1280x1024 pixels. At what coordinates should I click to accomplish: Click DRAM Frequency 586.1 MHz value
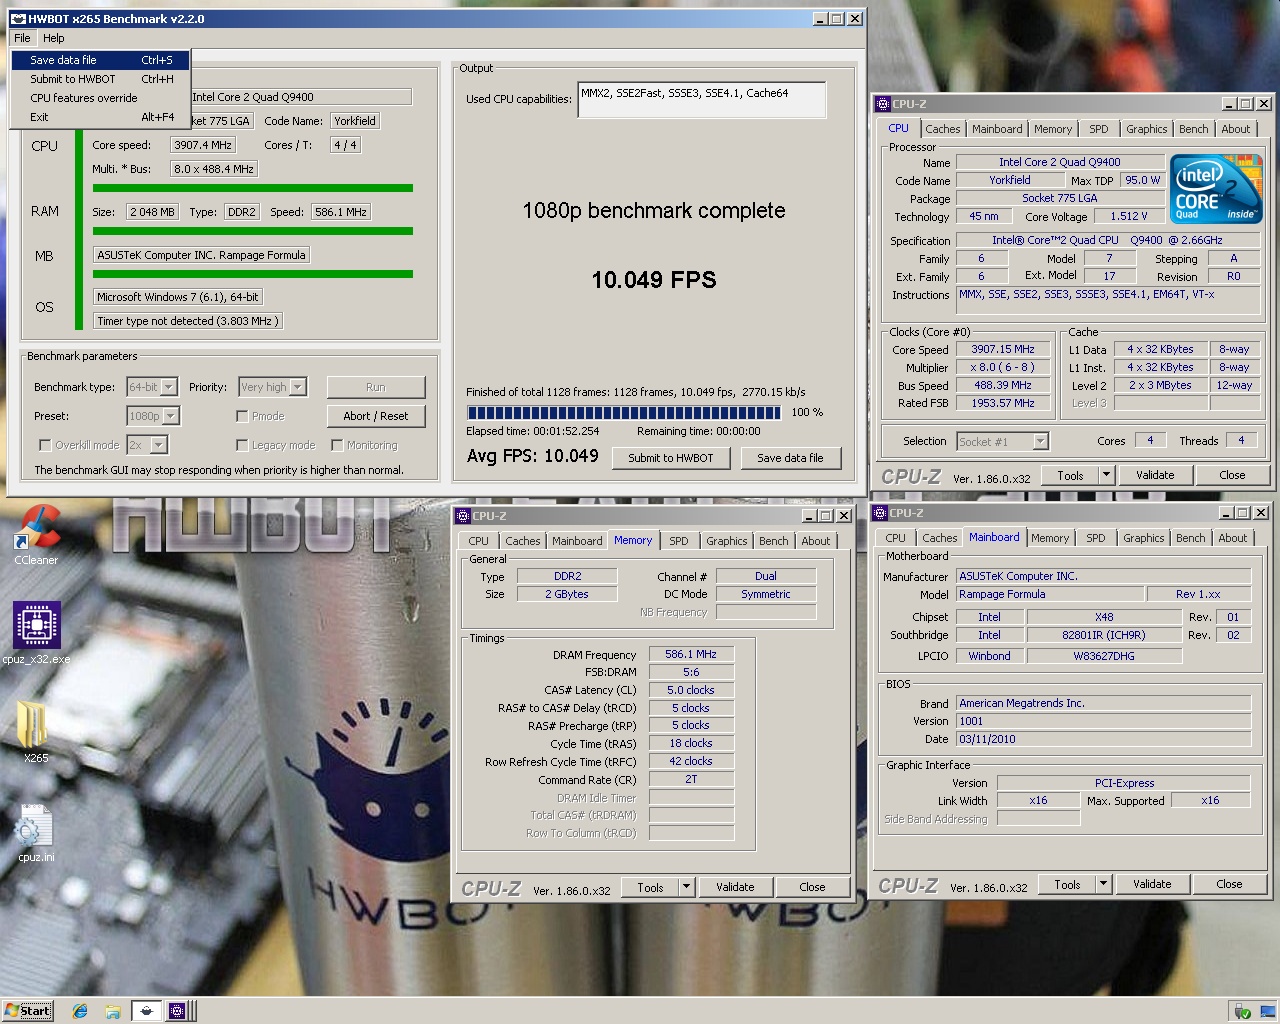point(691,654)
